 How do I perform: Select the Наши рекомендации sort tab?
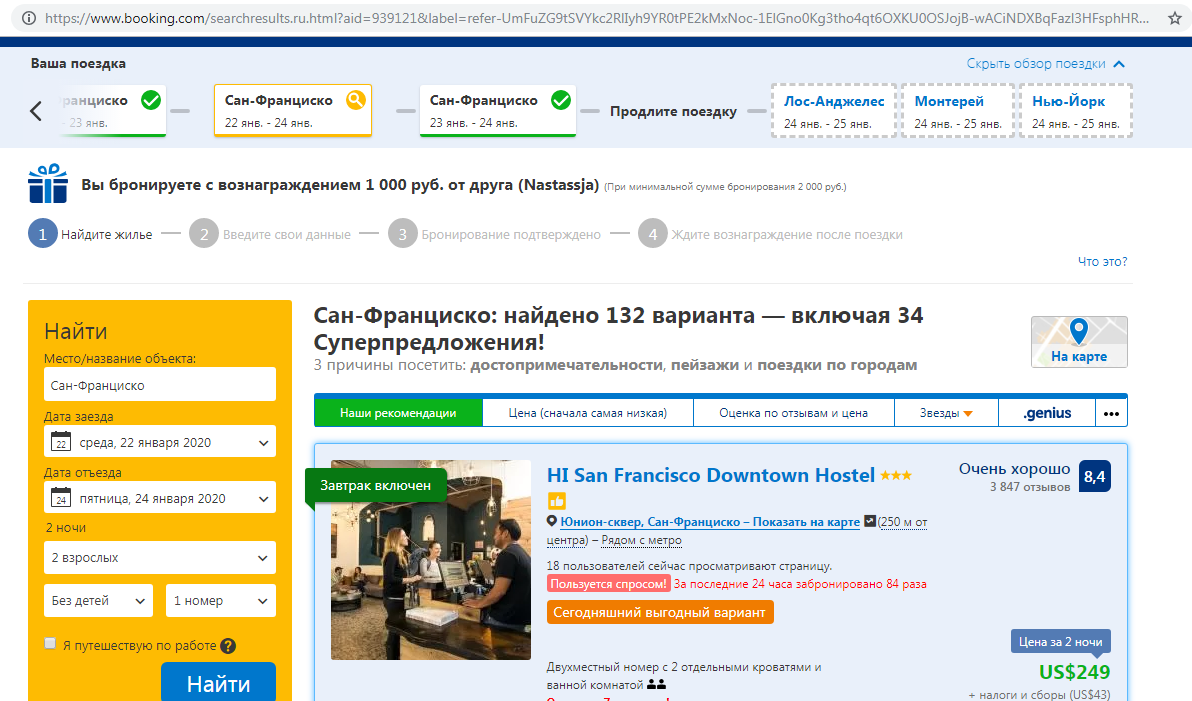coord(398,413)
